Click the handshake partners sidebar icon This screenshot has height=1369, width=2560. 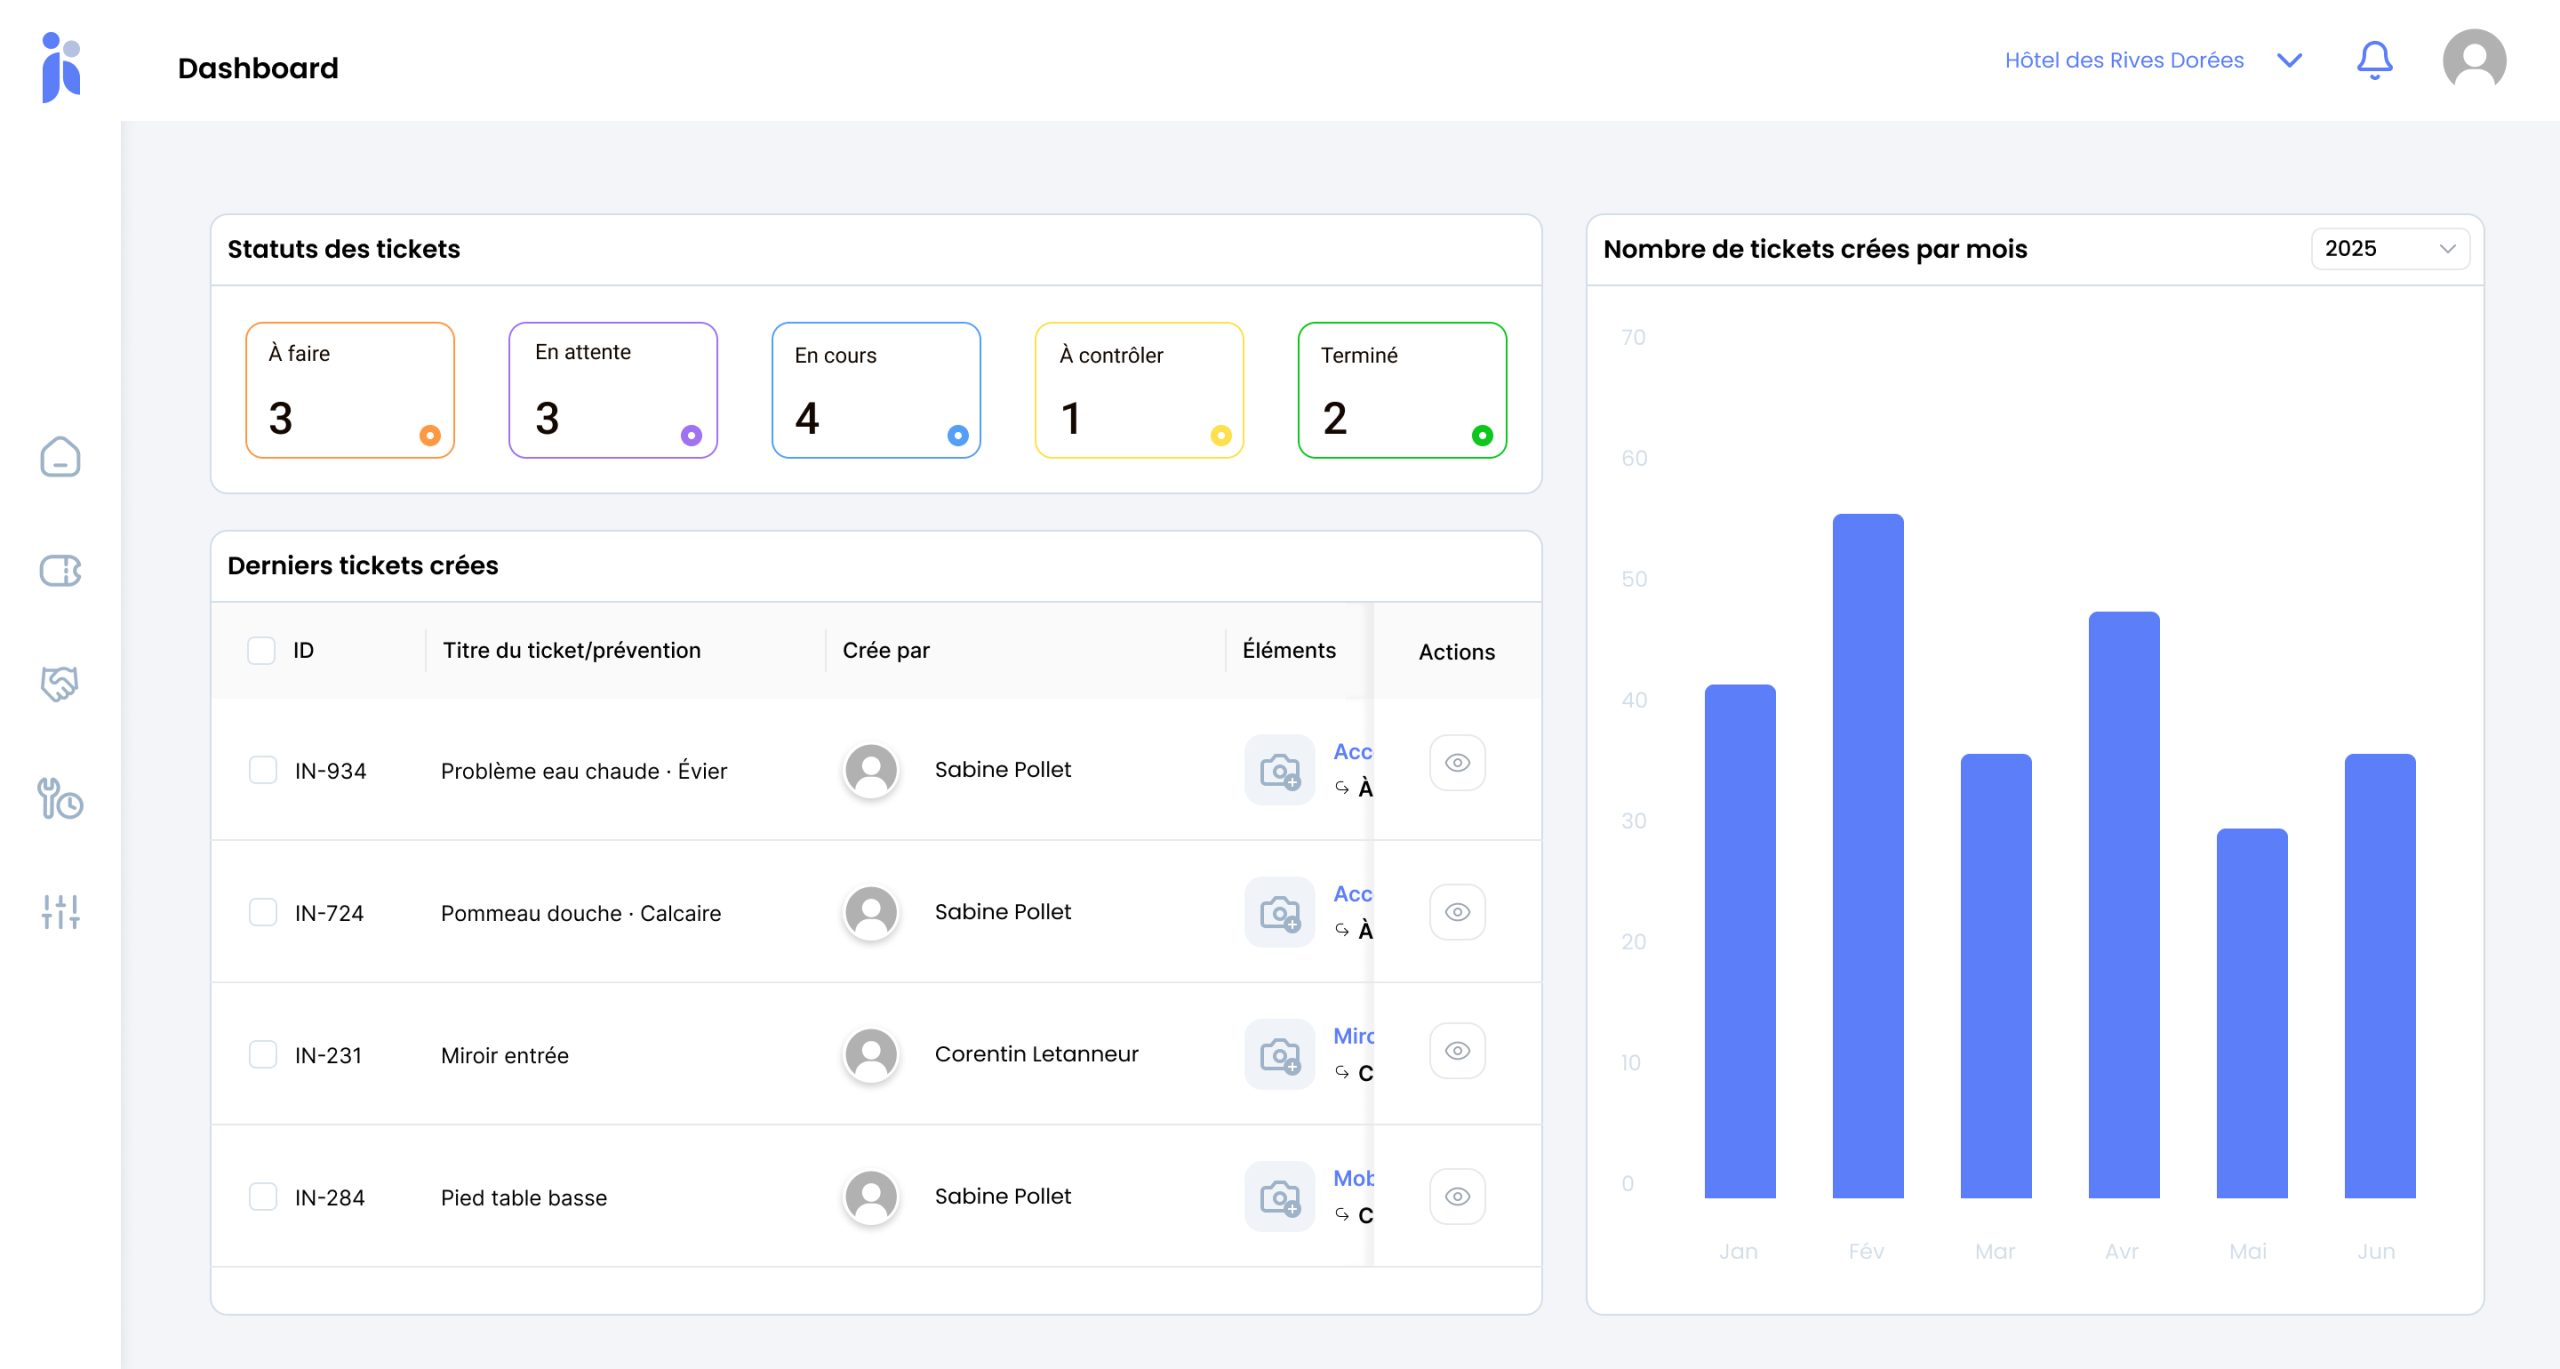point(60,684)
